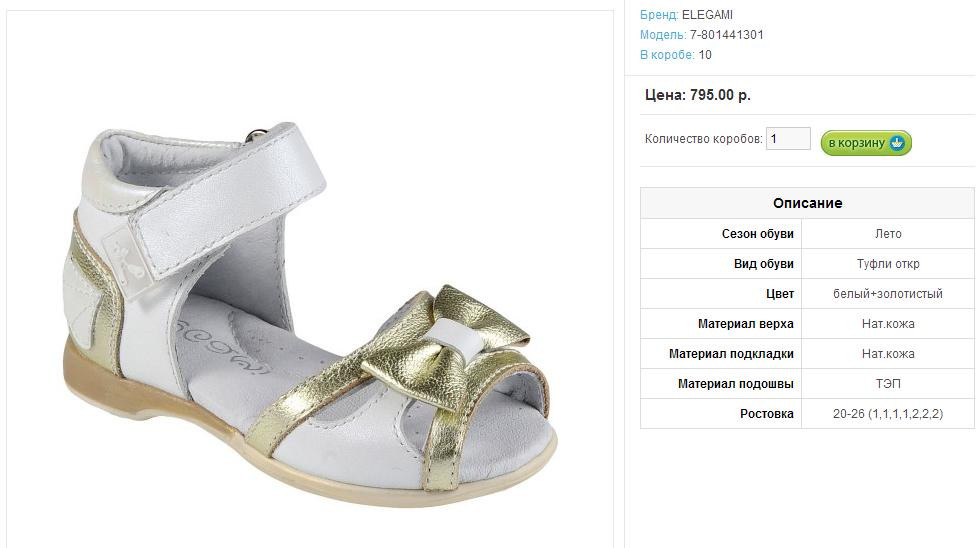Click the Материал подкладки row label
Viewport: 977px width, 548px height.
pos(732,353)
